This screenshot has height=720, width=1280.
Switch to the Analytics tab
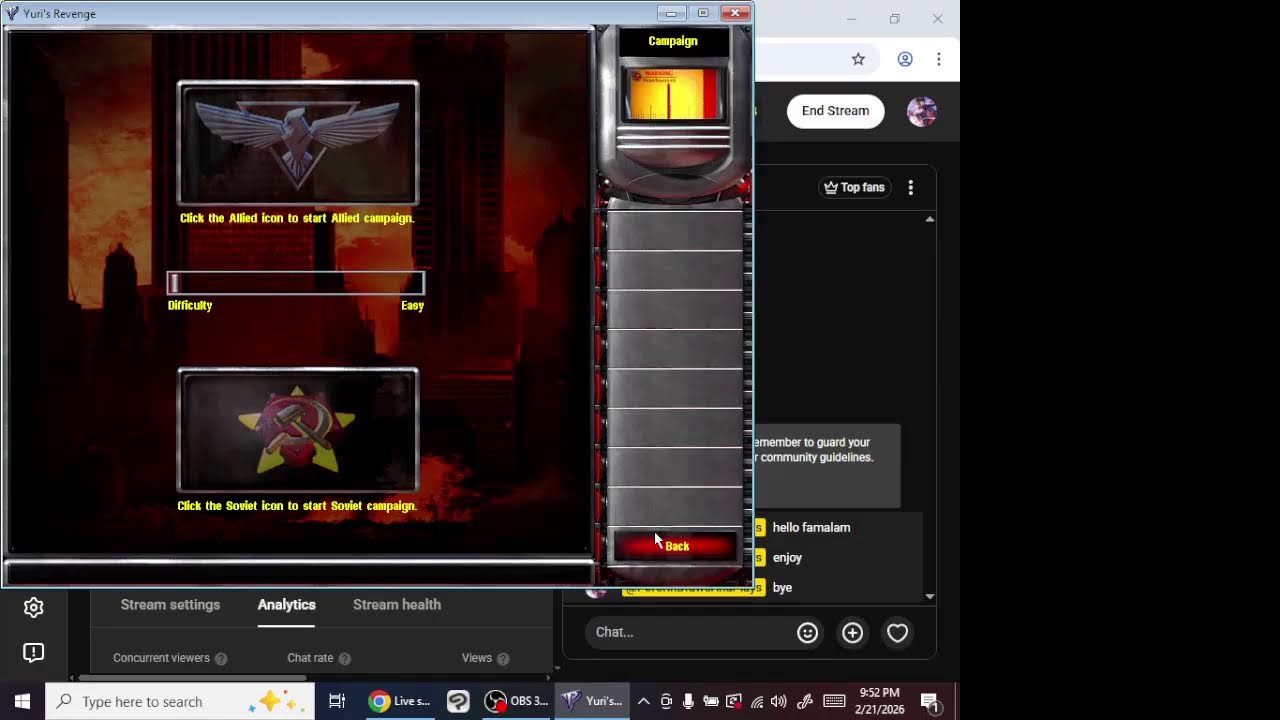(x=286, y=604)
